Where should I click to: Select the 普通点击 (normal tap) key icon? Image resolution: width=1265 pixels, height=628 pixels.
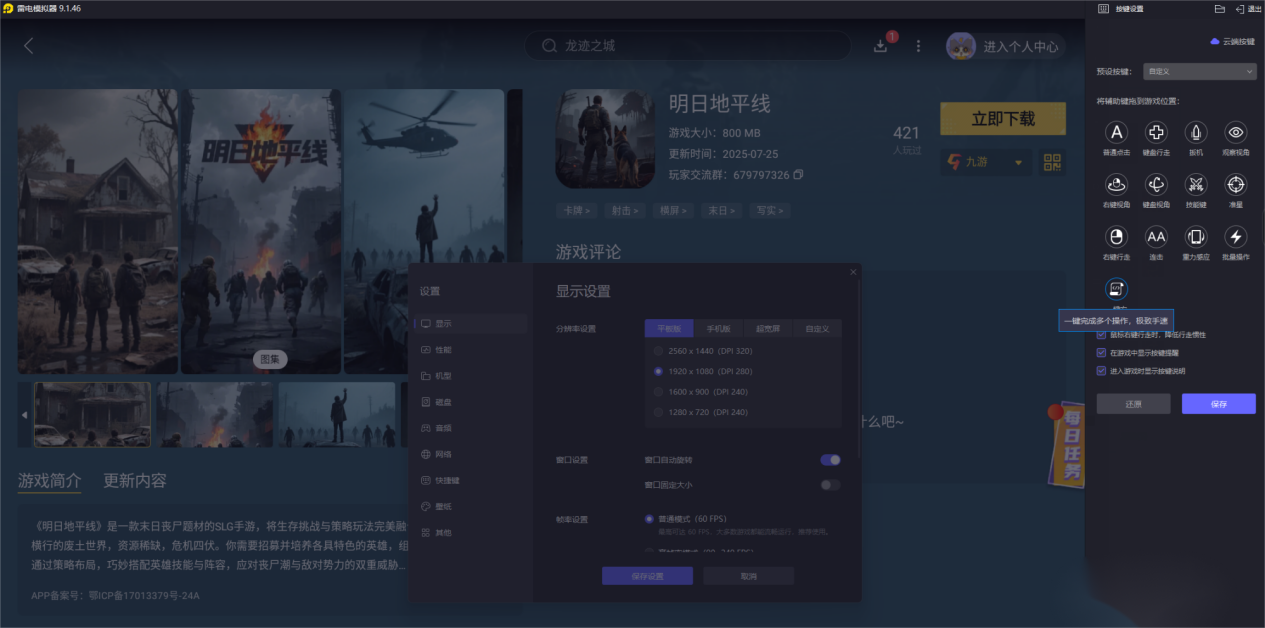[1117, 132]
